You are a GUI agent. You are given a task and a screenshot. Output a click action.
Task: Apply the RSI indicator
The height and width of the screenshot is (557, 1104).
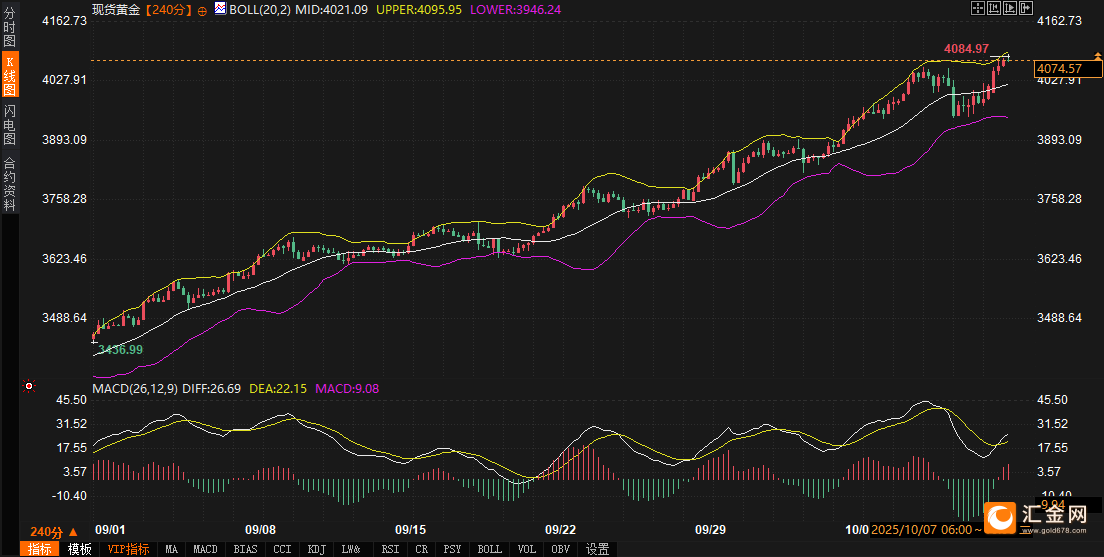coord(390,549)
